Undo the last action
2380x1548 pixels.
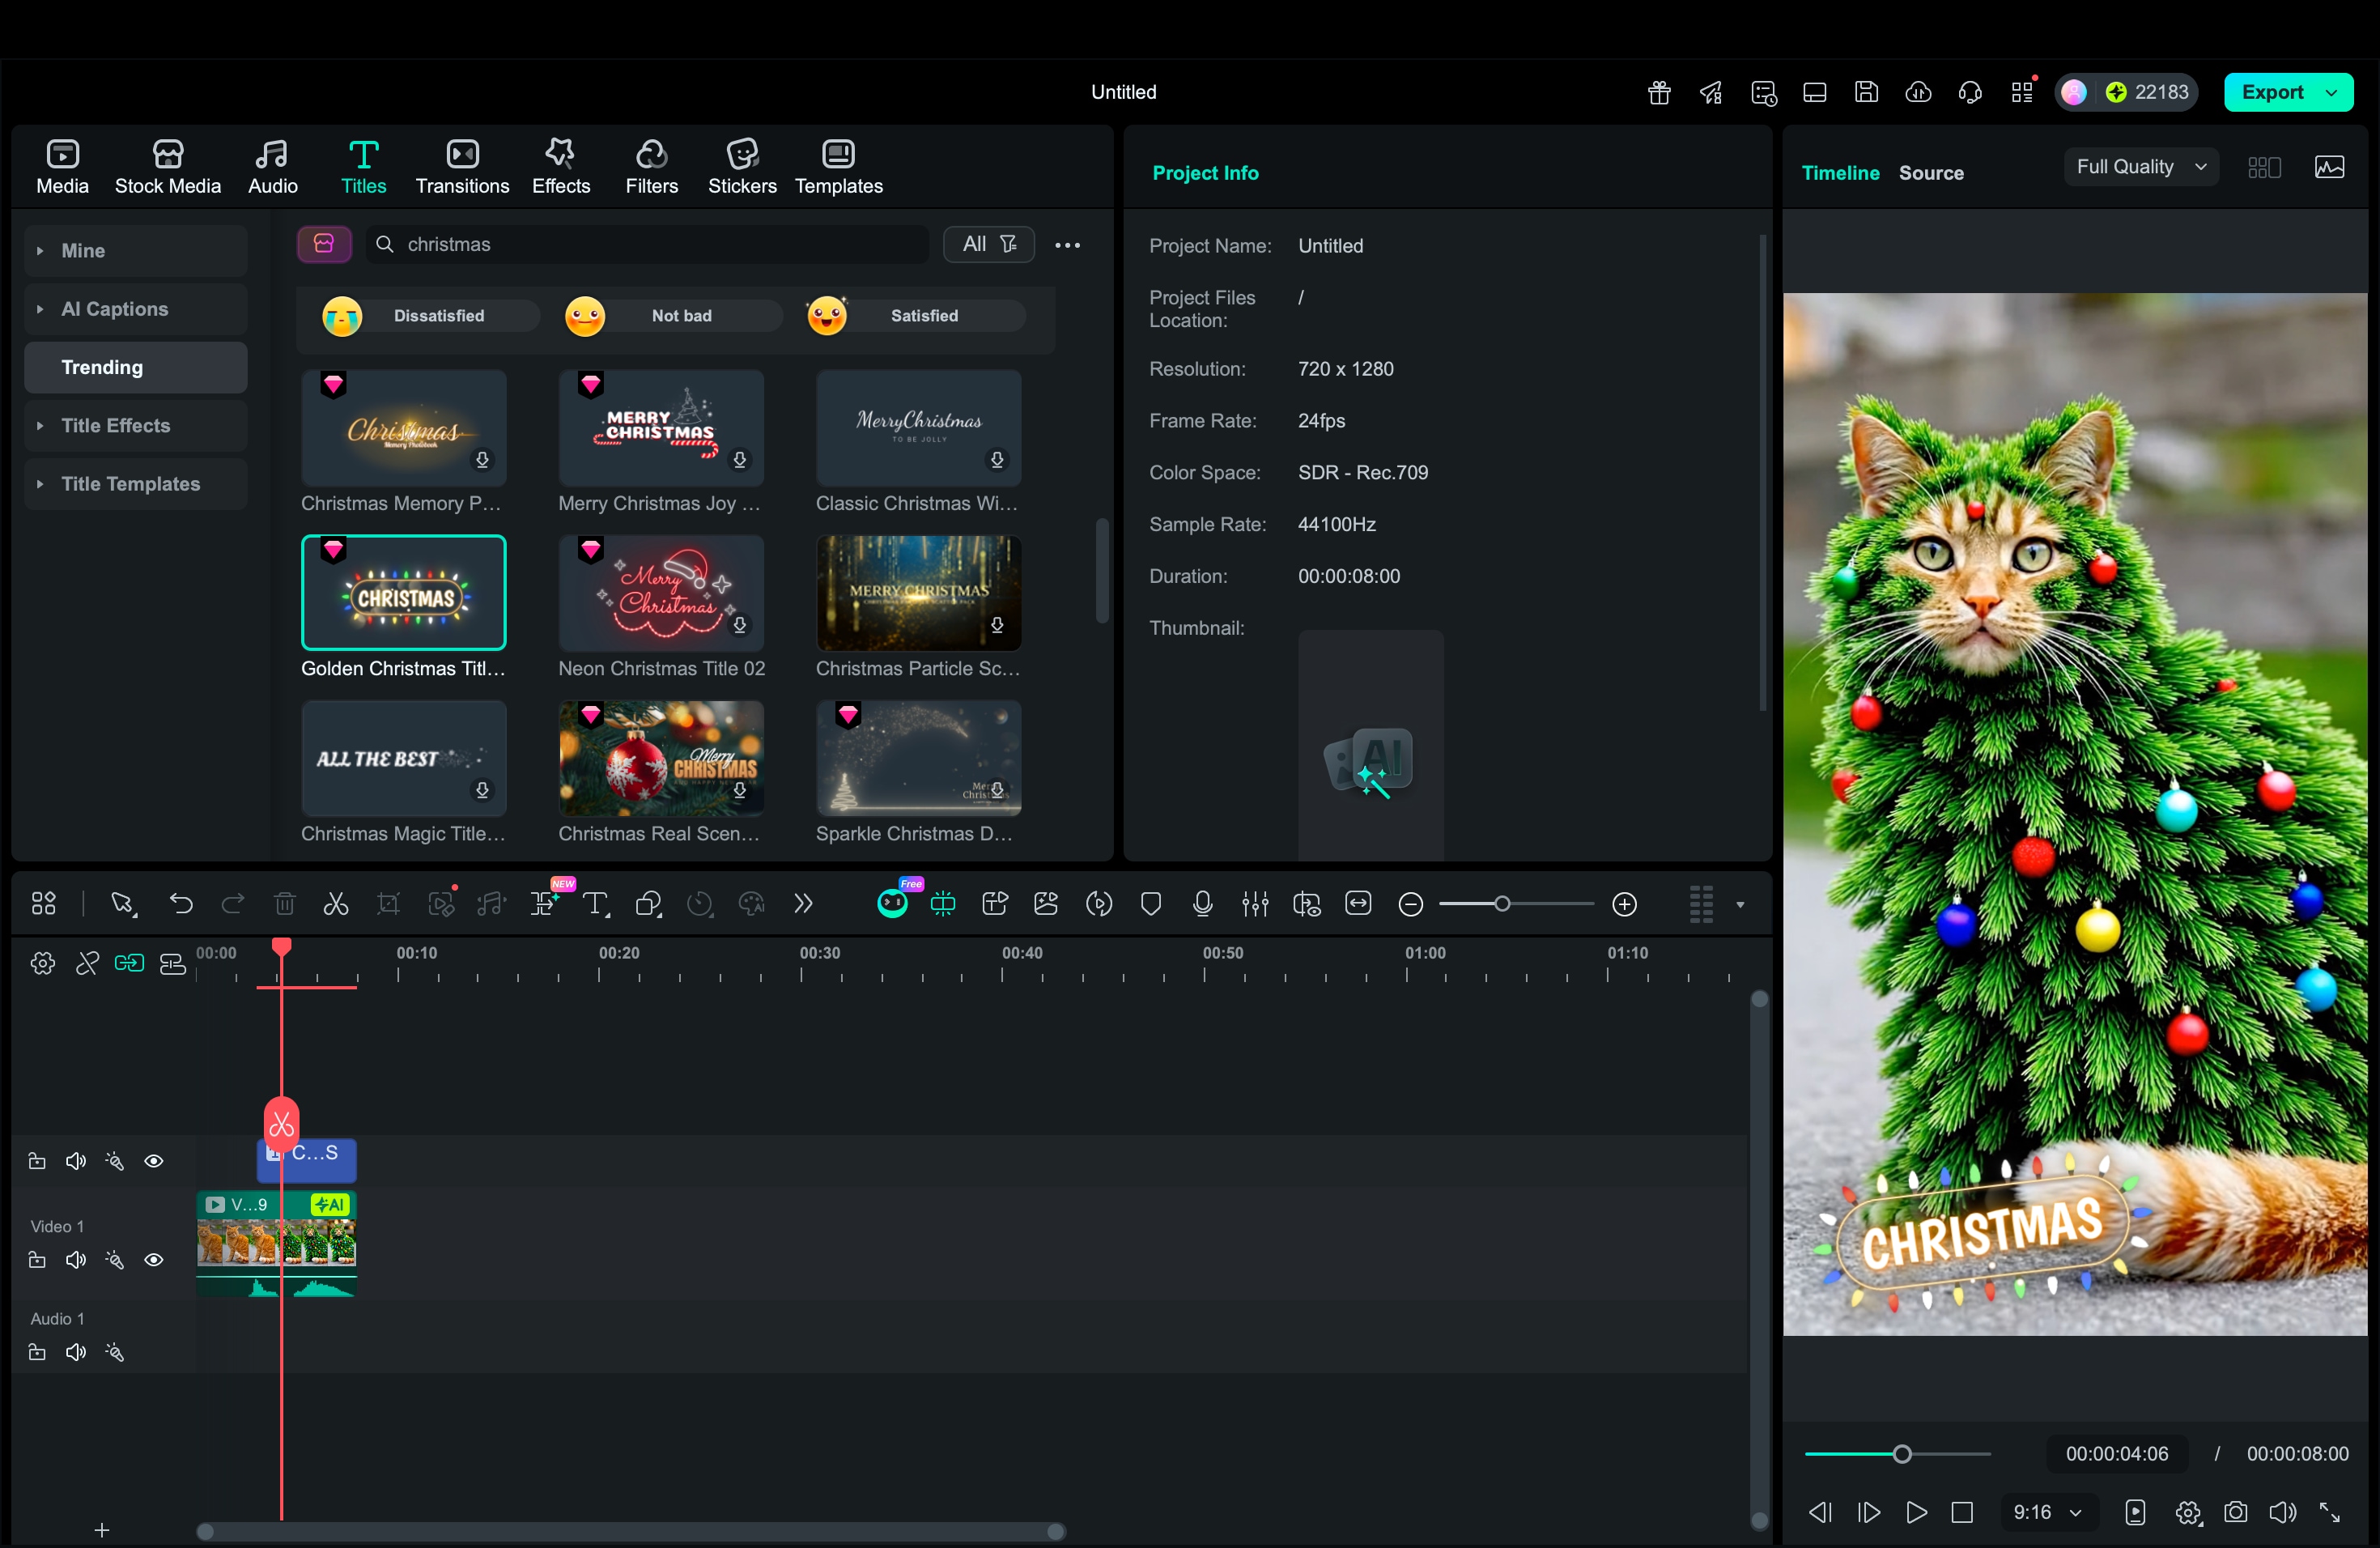point(182,903)
